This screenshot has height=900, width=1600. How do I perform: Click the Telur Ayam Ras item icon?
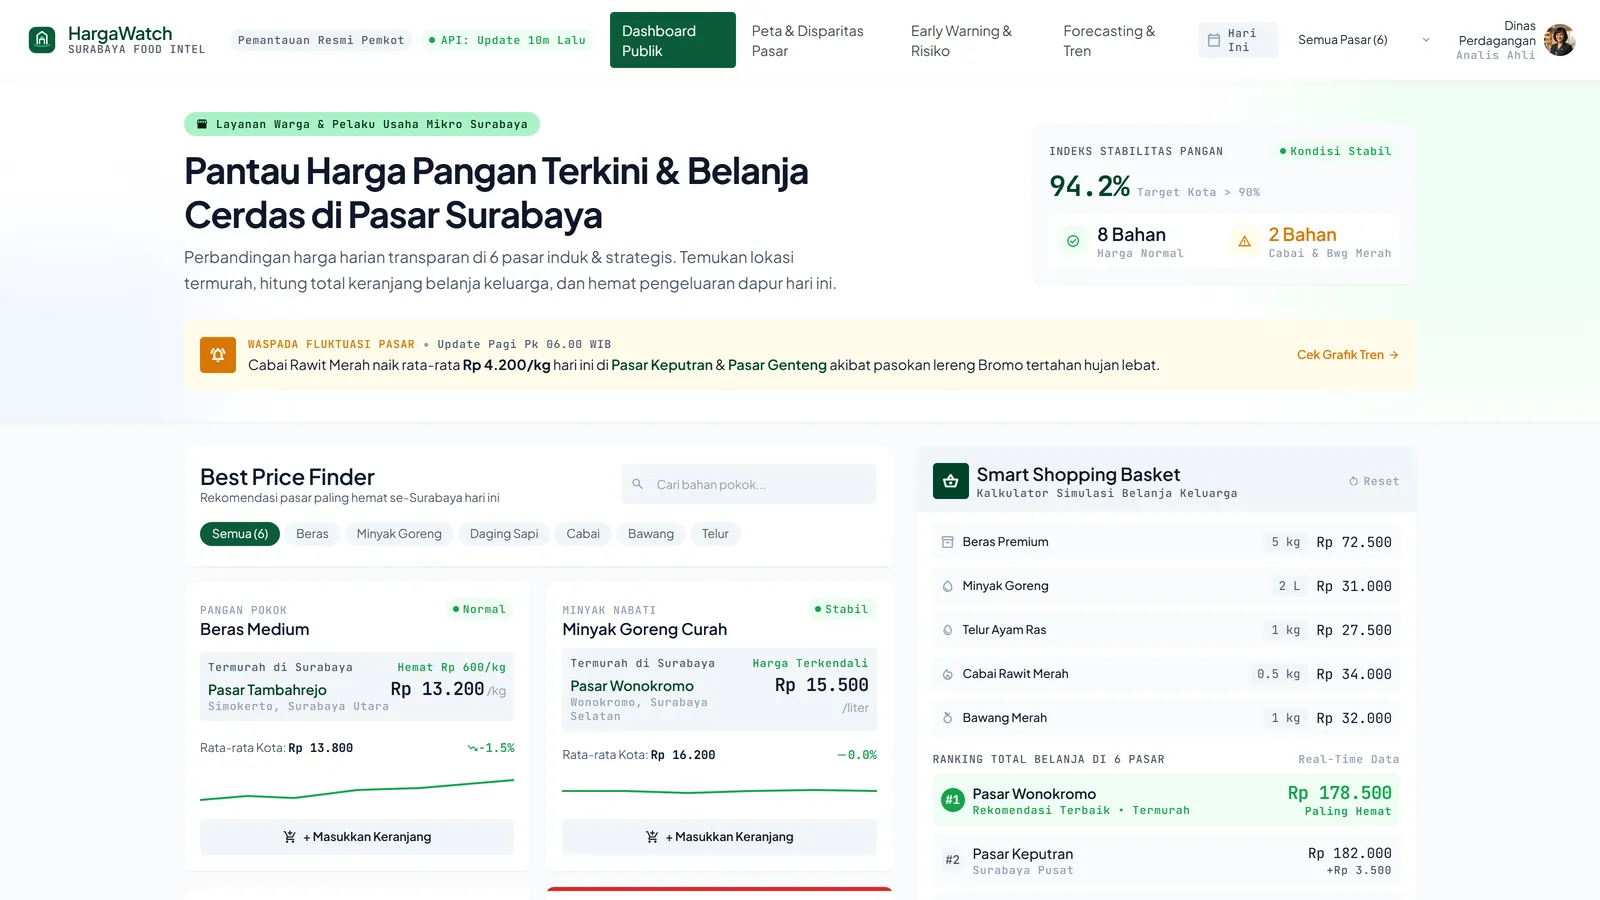pos(947,630)
